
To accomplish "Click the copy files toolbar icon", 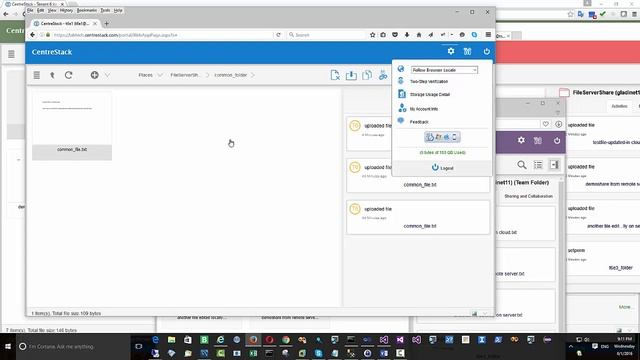I will coord(367,75).
